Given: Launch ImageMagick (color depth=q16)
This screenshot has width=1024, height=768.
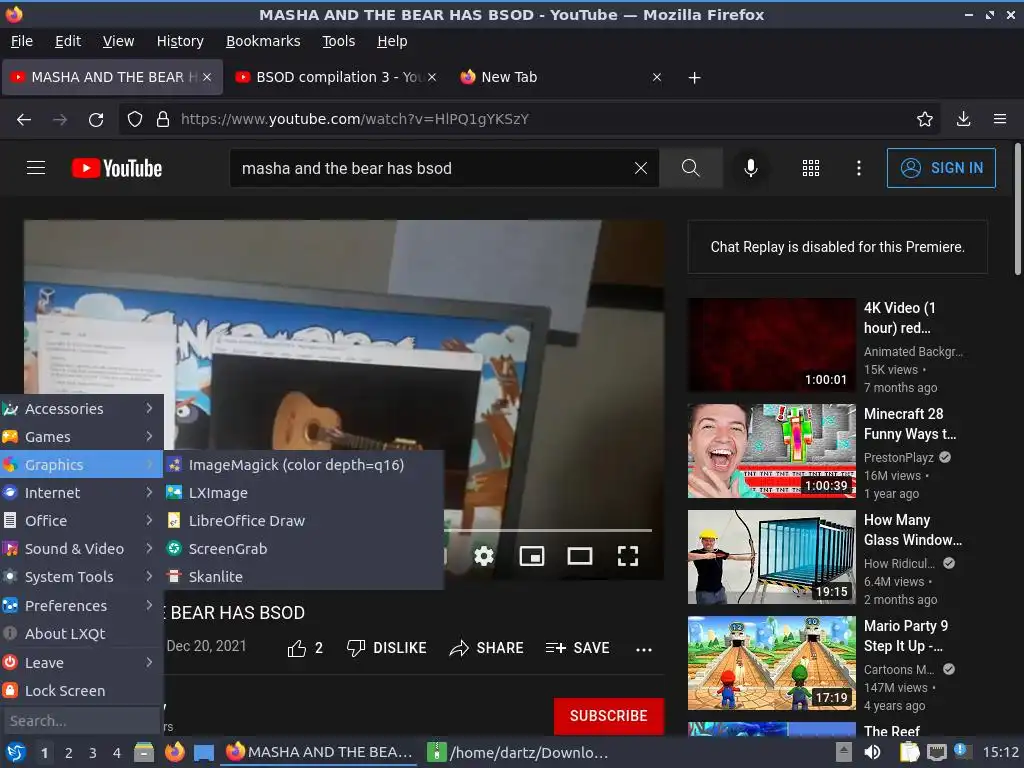Looking at the screenshot, I should (x=304, y=465).
